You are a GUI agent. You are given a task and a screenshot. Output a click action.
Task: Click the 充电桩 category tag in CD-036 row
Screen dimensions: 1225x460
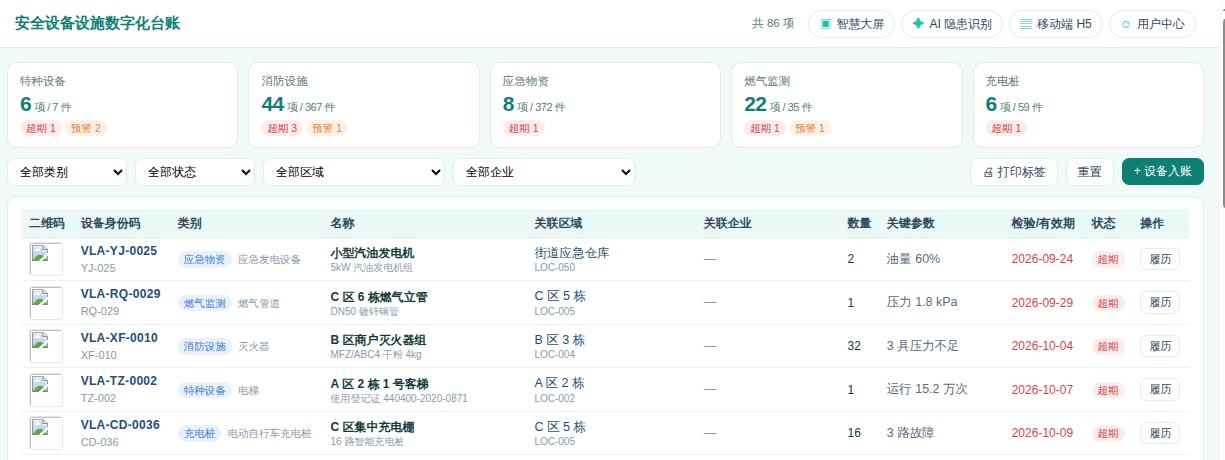[x=200, y=433]
